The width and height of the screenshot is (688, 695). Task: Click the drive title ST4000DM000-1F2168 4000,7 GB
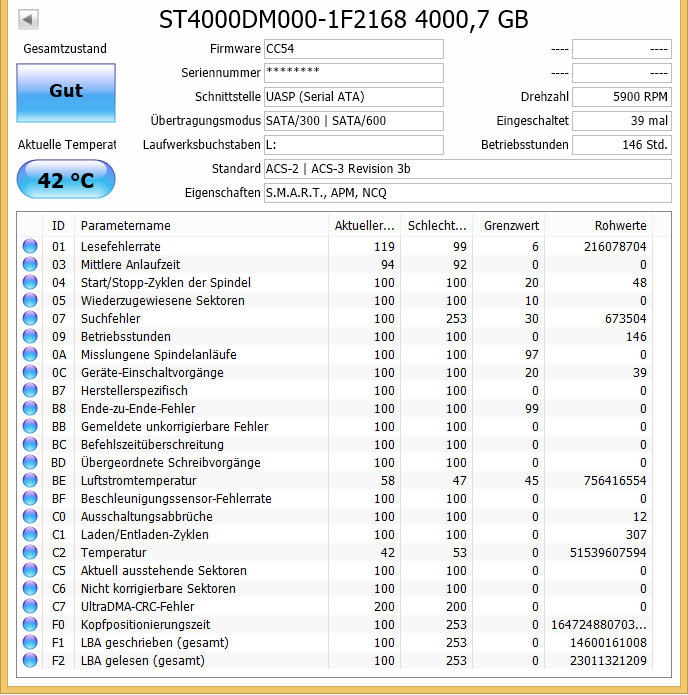344,20
